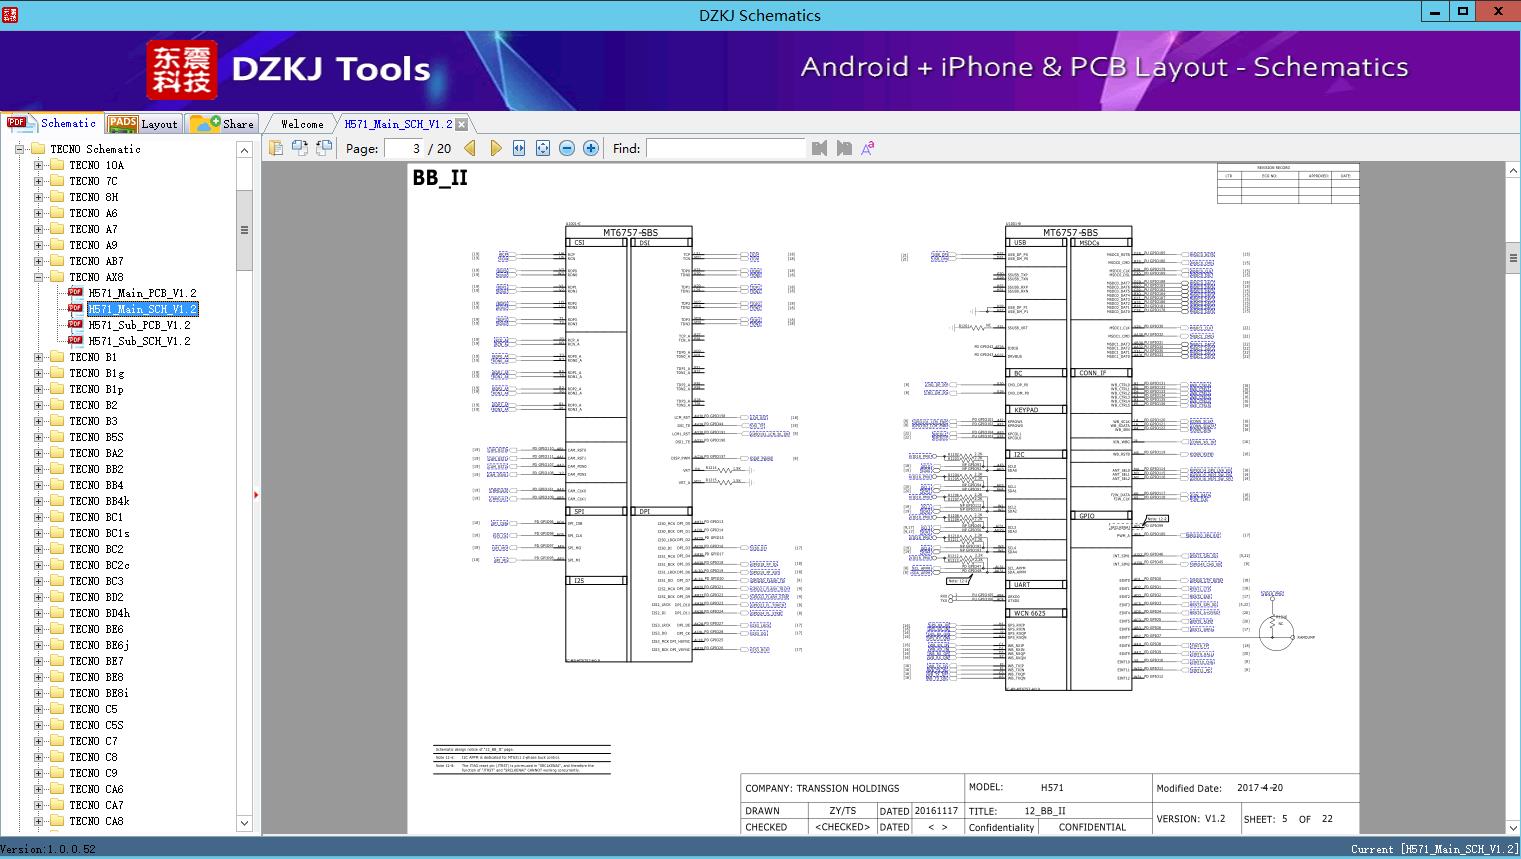The height and width of the screenshot is (859, 1521).
Task: Zoom out with the minus icon
Action: (567, 148)
